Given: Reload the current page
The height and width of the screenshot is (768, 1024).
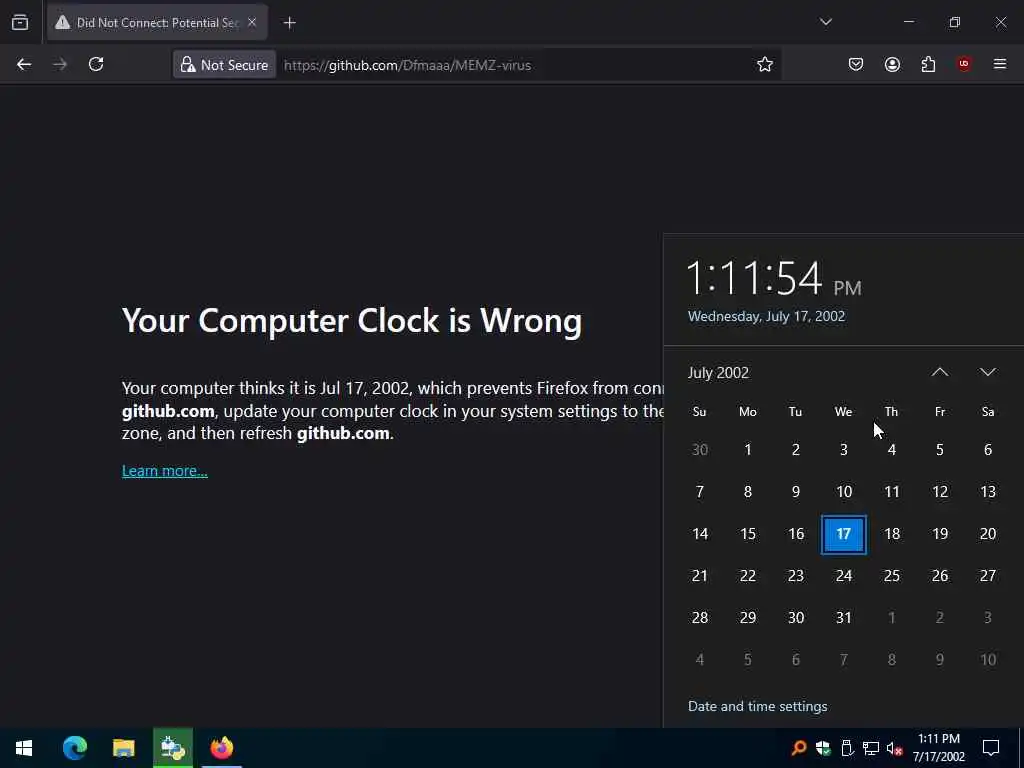Looking at the screenshot, I should coord(96,64).
